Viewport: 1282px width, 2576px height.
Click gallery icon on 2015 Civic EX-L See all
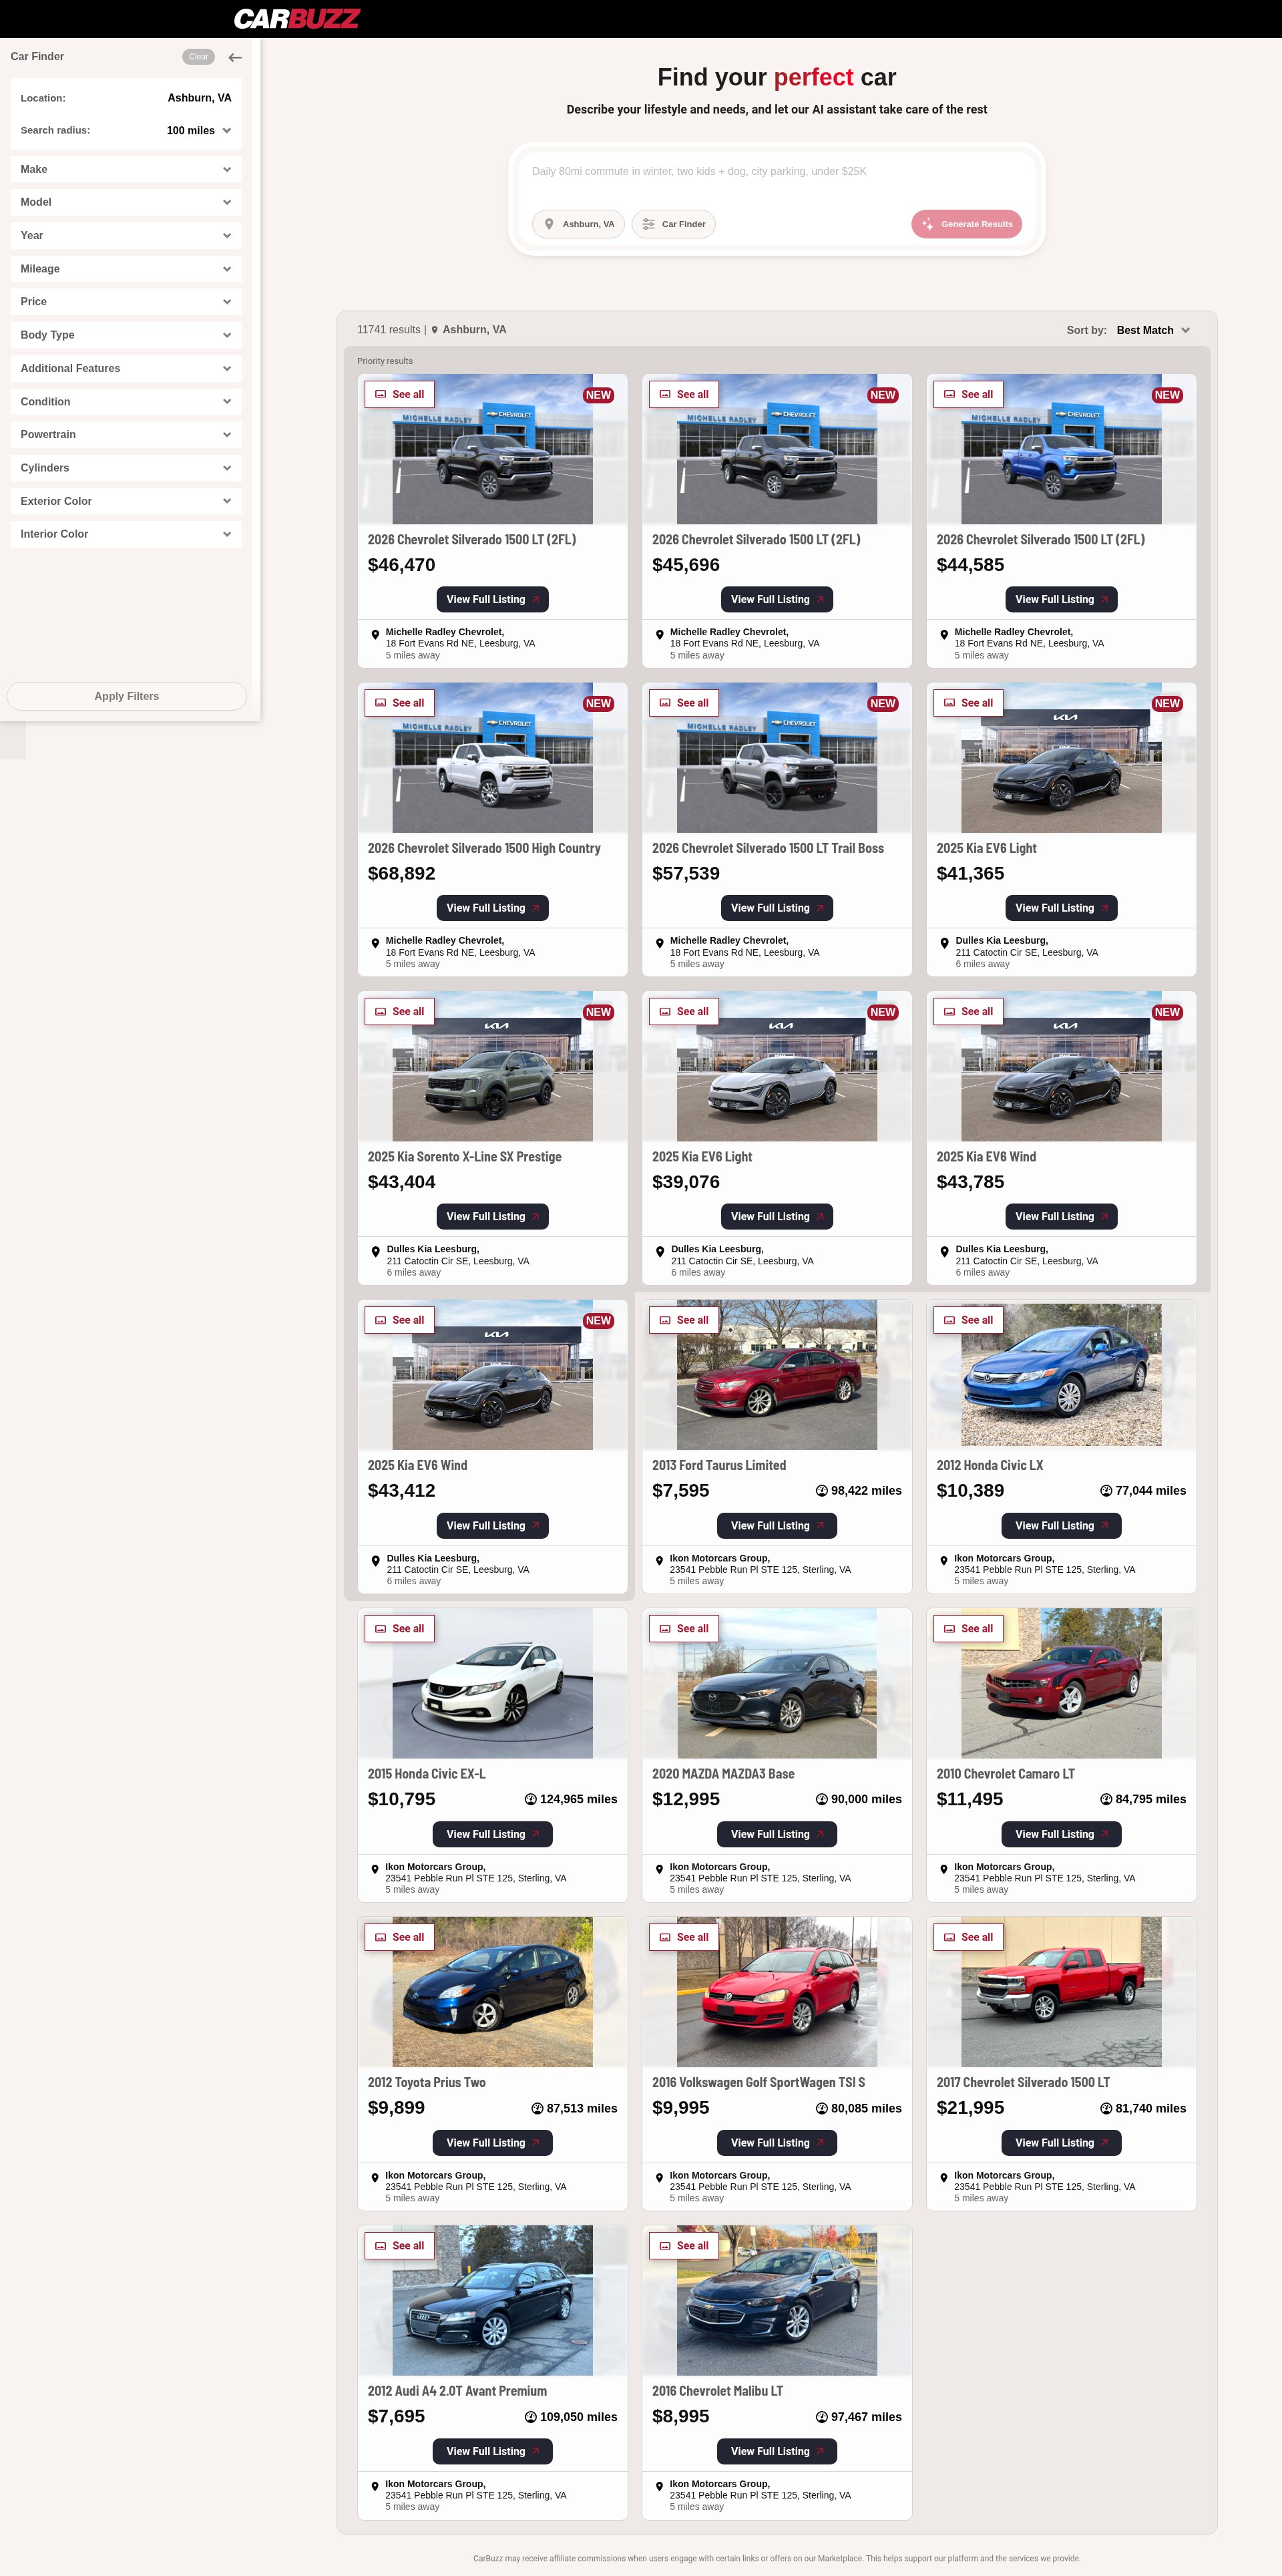coord(380,1629)
